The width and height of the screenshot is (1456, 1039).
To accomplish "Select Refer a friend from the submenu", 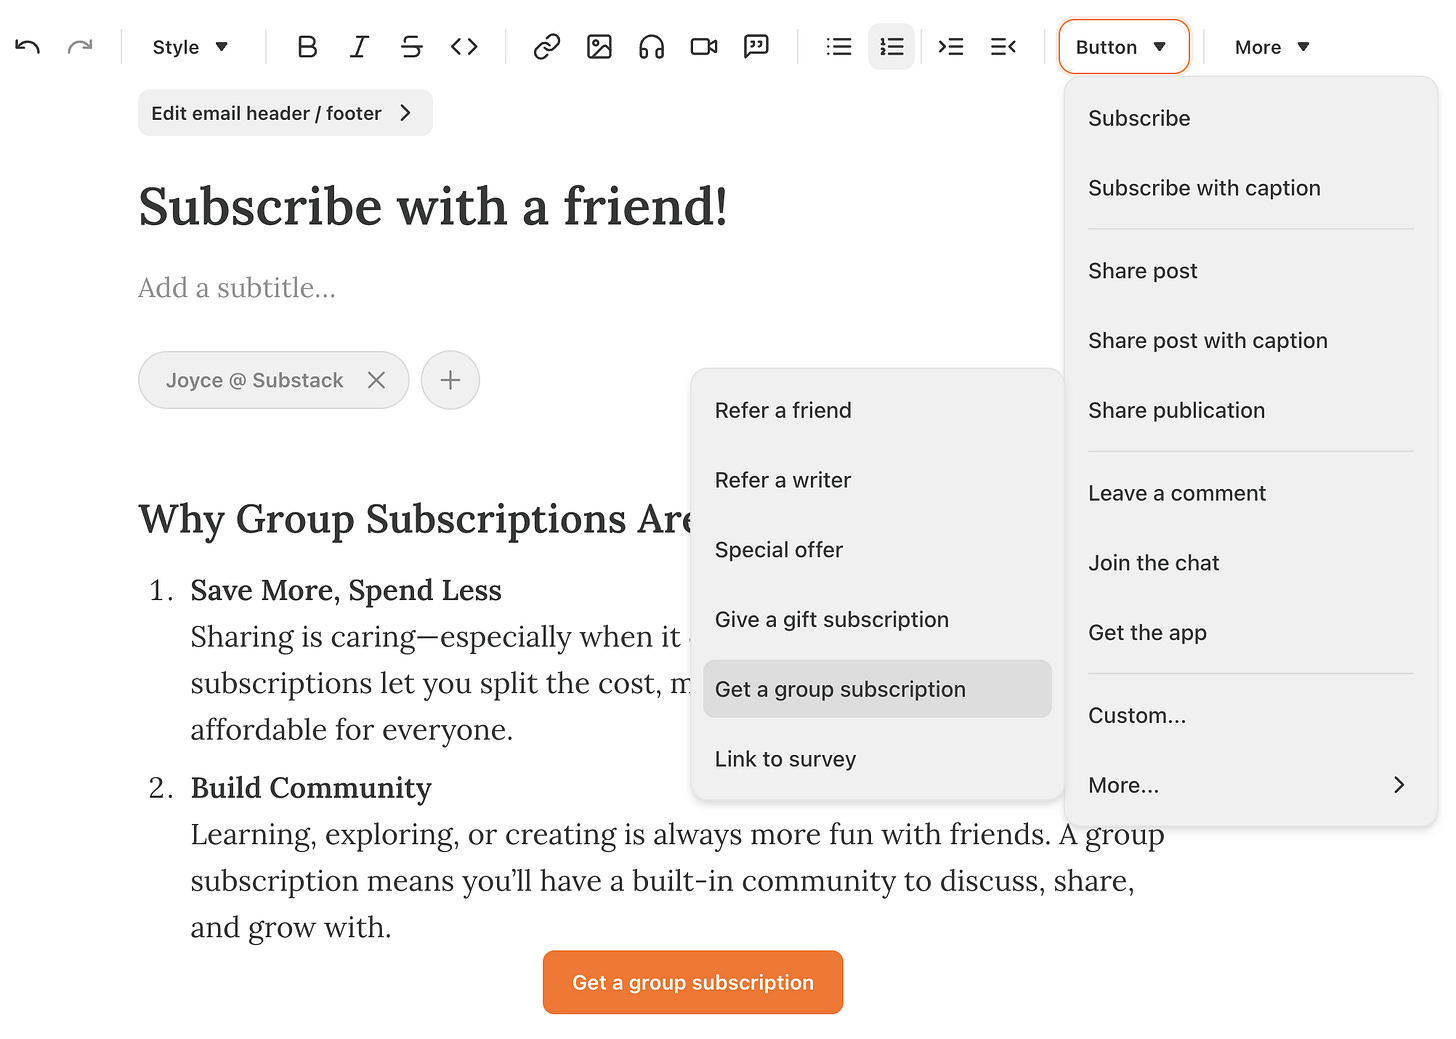I will click(783, 410).
